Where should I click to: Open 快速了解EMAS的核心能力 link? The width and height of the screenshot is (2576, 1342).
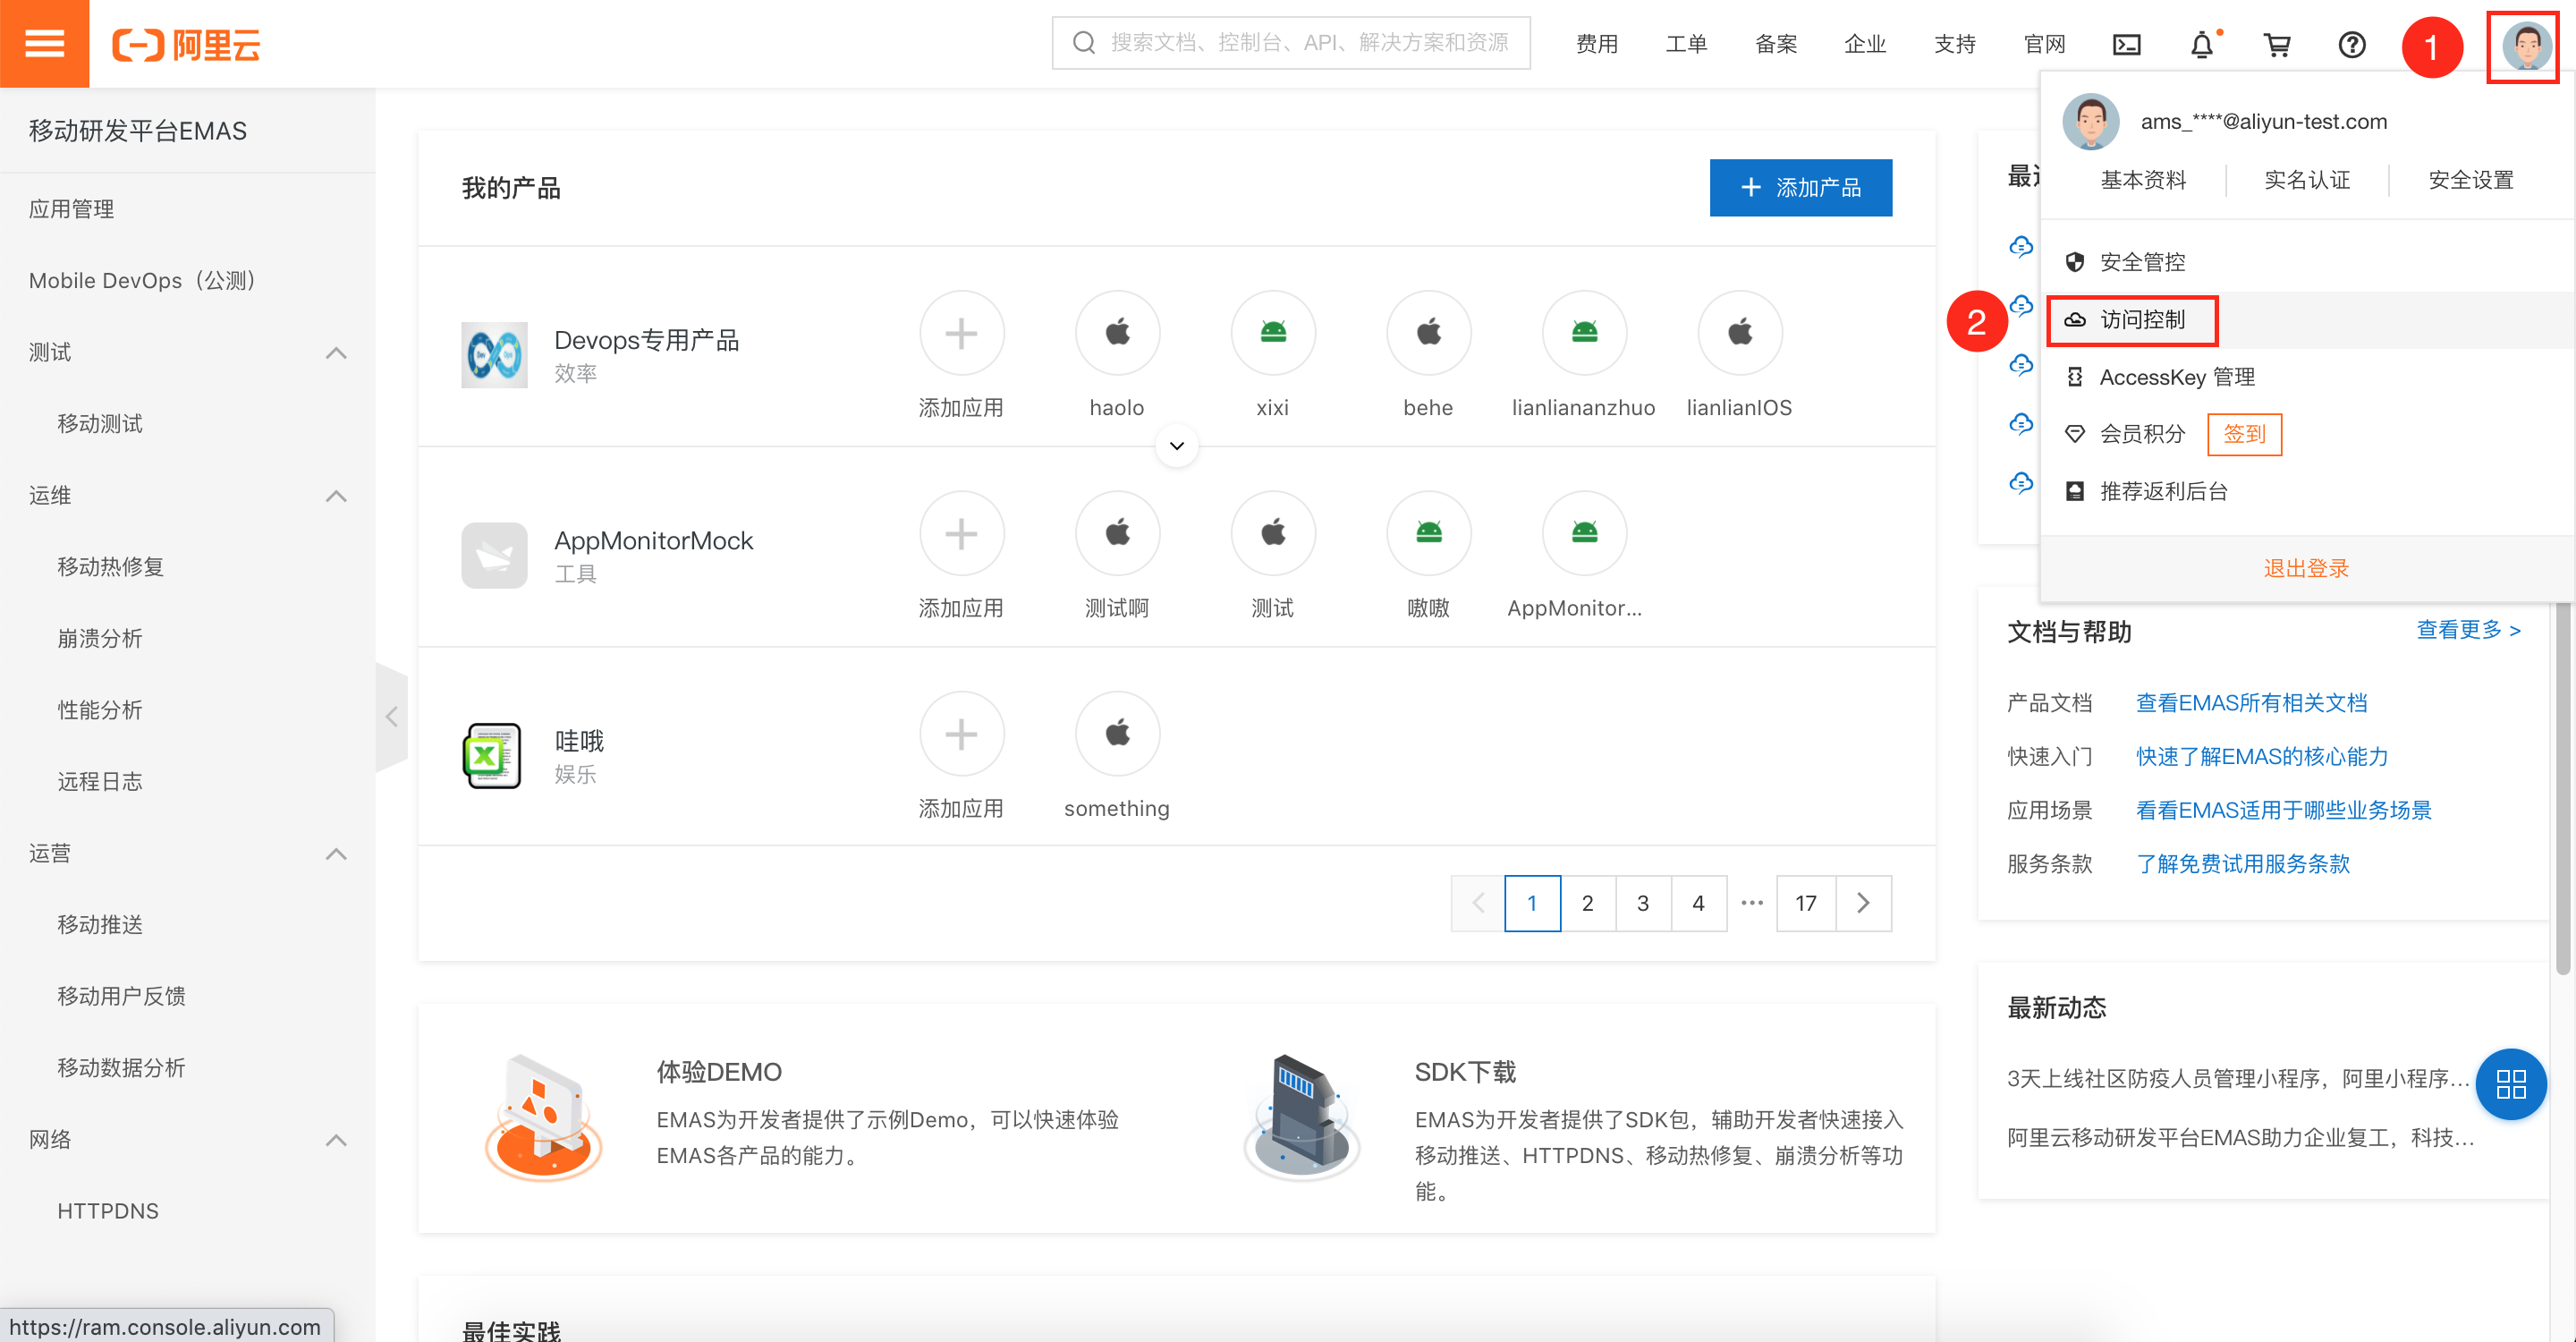[2262, 756]
